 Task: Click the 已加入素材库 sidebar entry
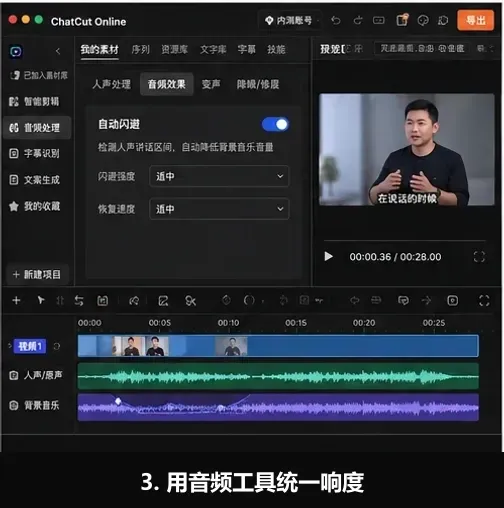(39, 75)
